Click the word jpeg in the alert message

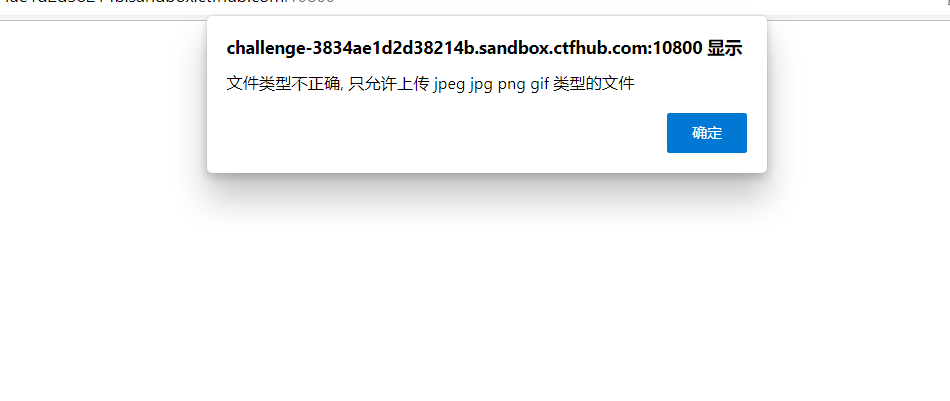click(449, 84)
